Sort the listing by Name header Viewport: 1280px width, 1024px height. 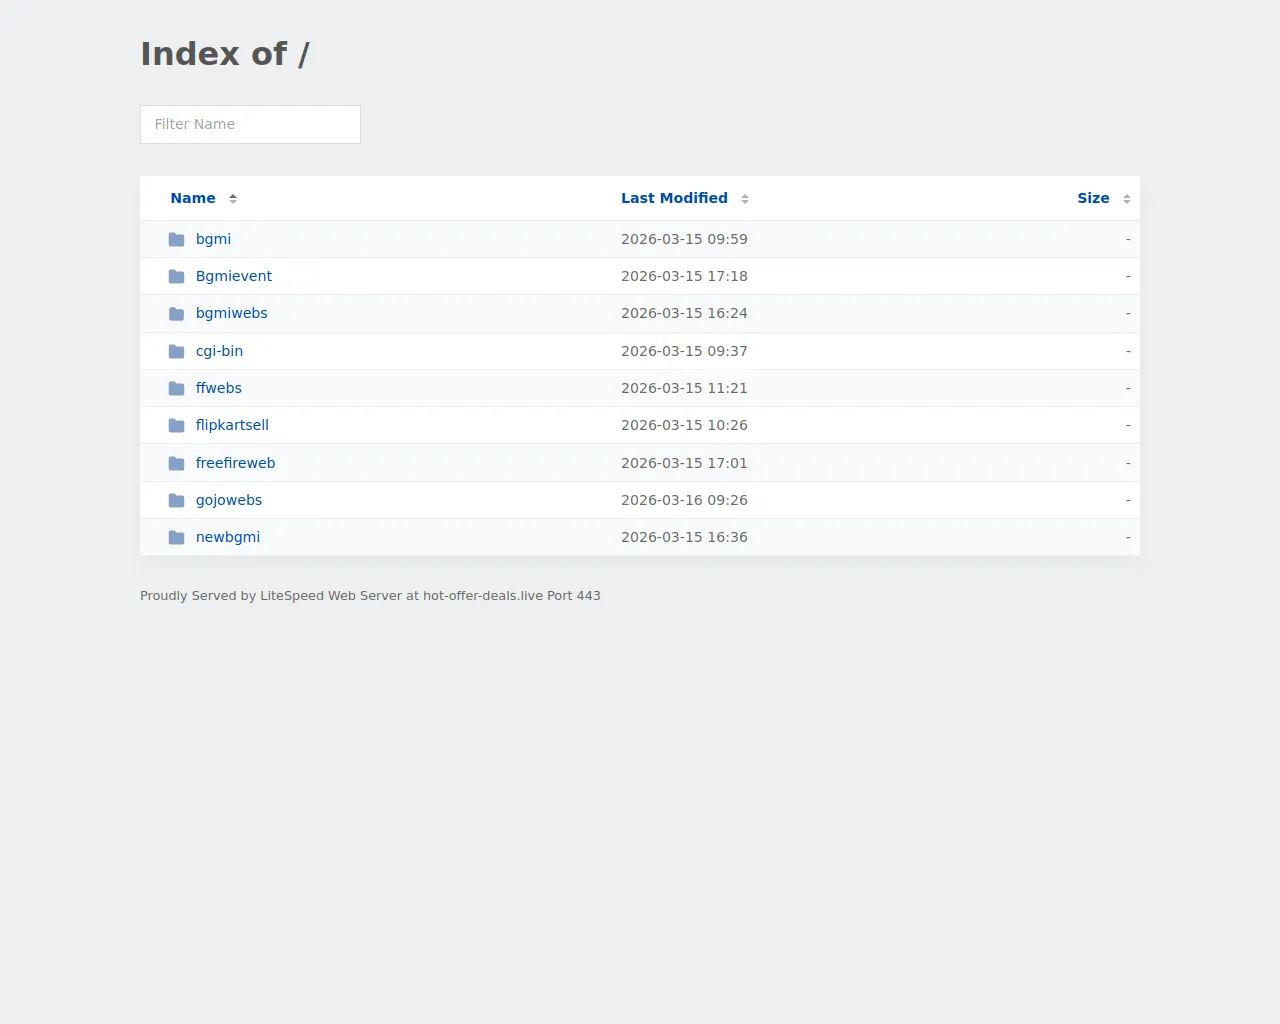tap(193, 198)
